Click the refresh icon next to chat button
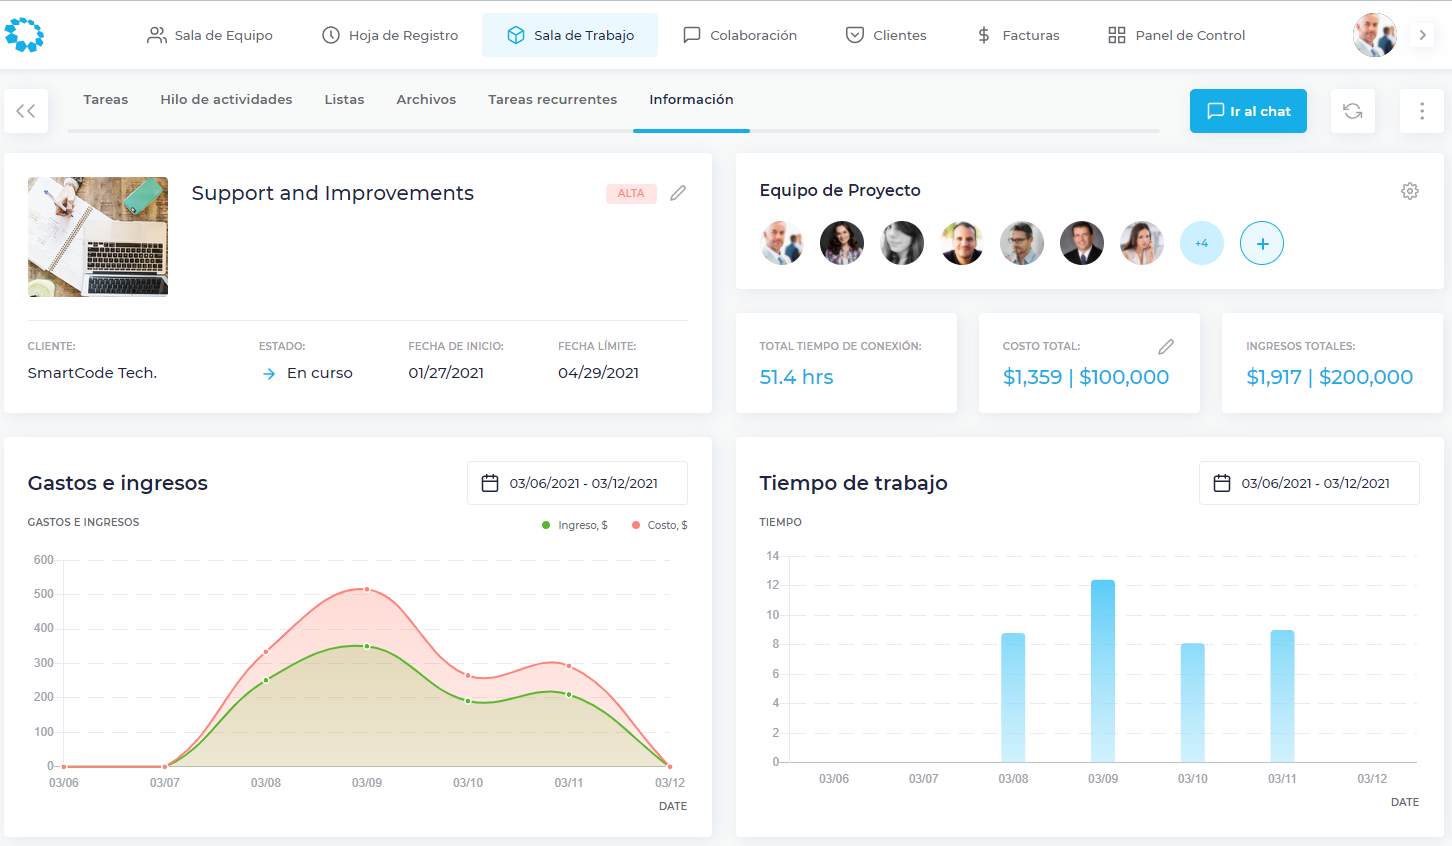 1352,111
